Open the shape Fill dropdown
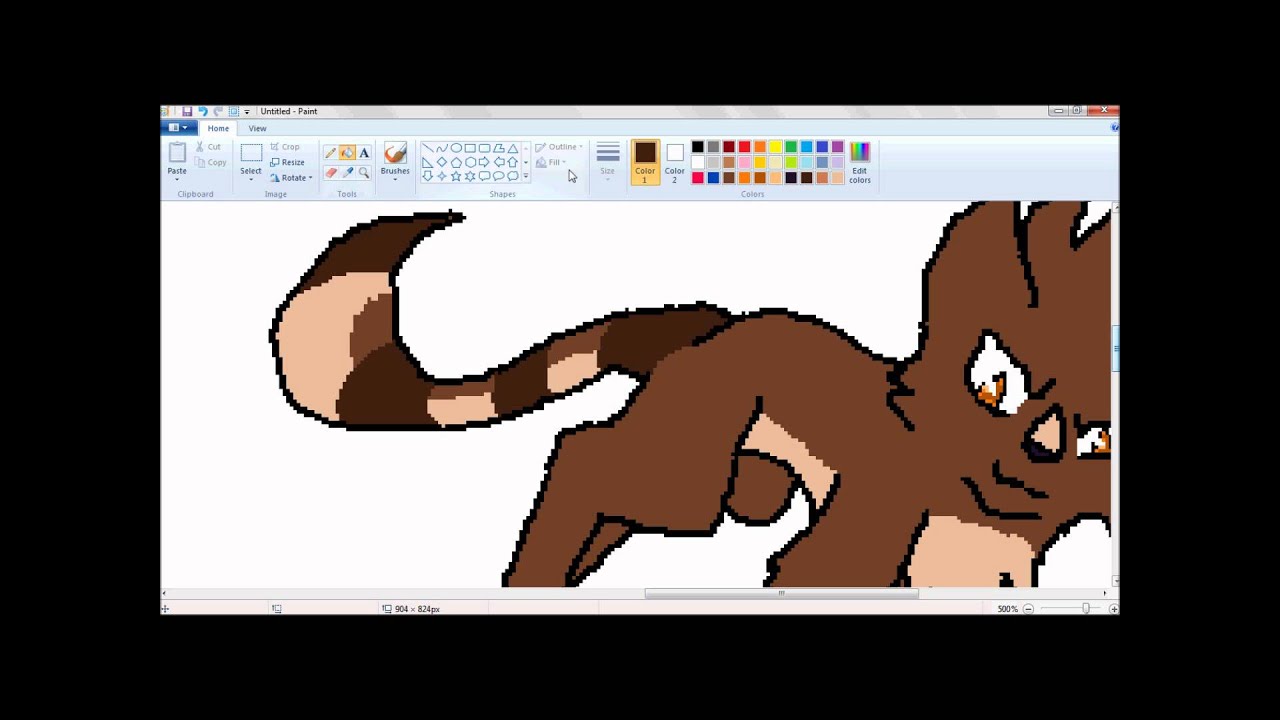The height and width of the screenshot is (720, 1280). [551, 162]
